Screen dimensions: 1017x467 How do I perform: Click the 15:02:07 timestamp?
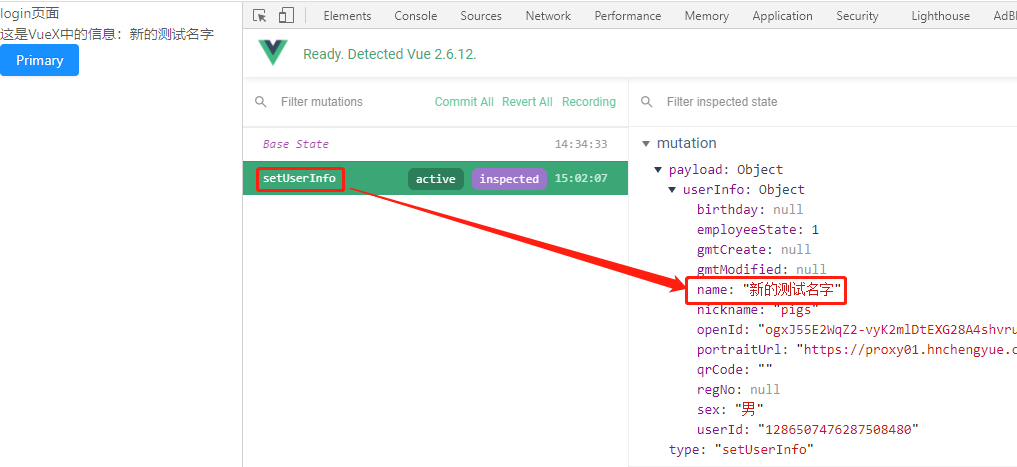581,178
